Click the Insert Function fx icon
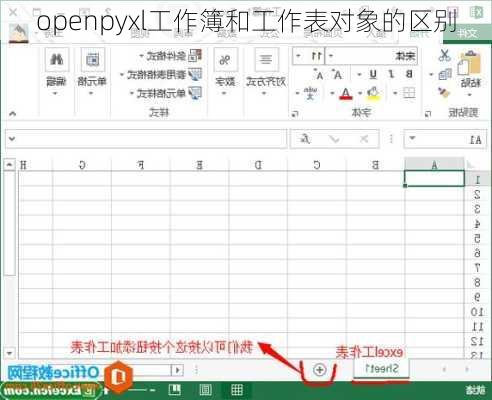This screenshot has height=400, width=492. click(306, 138)
